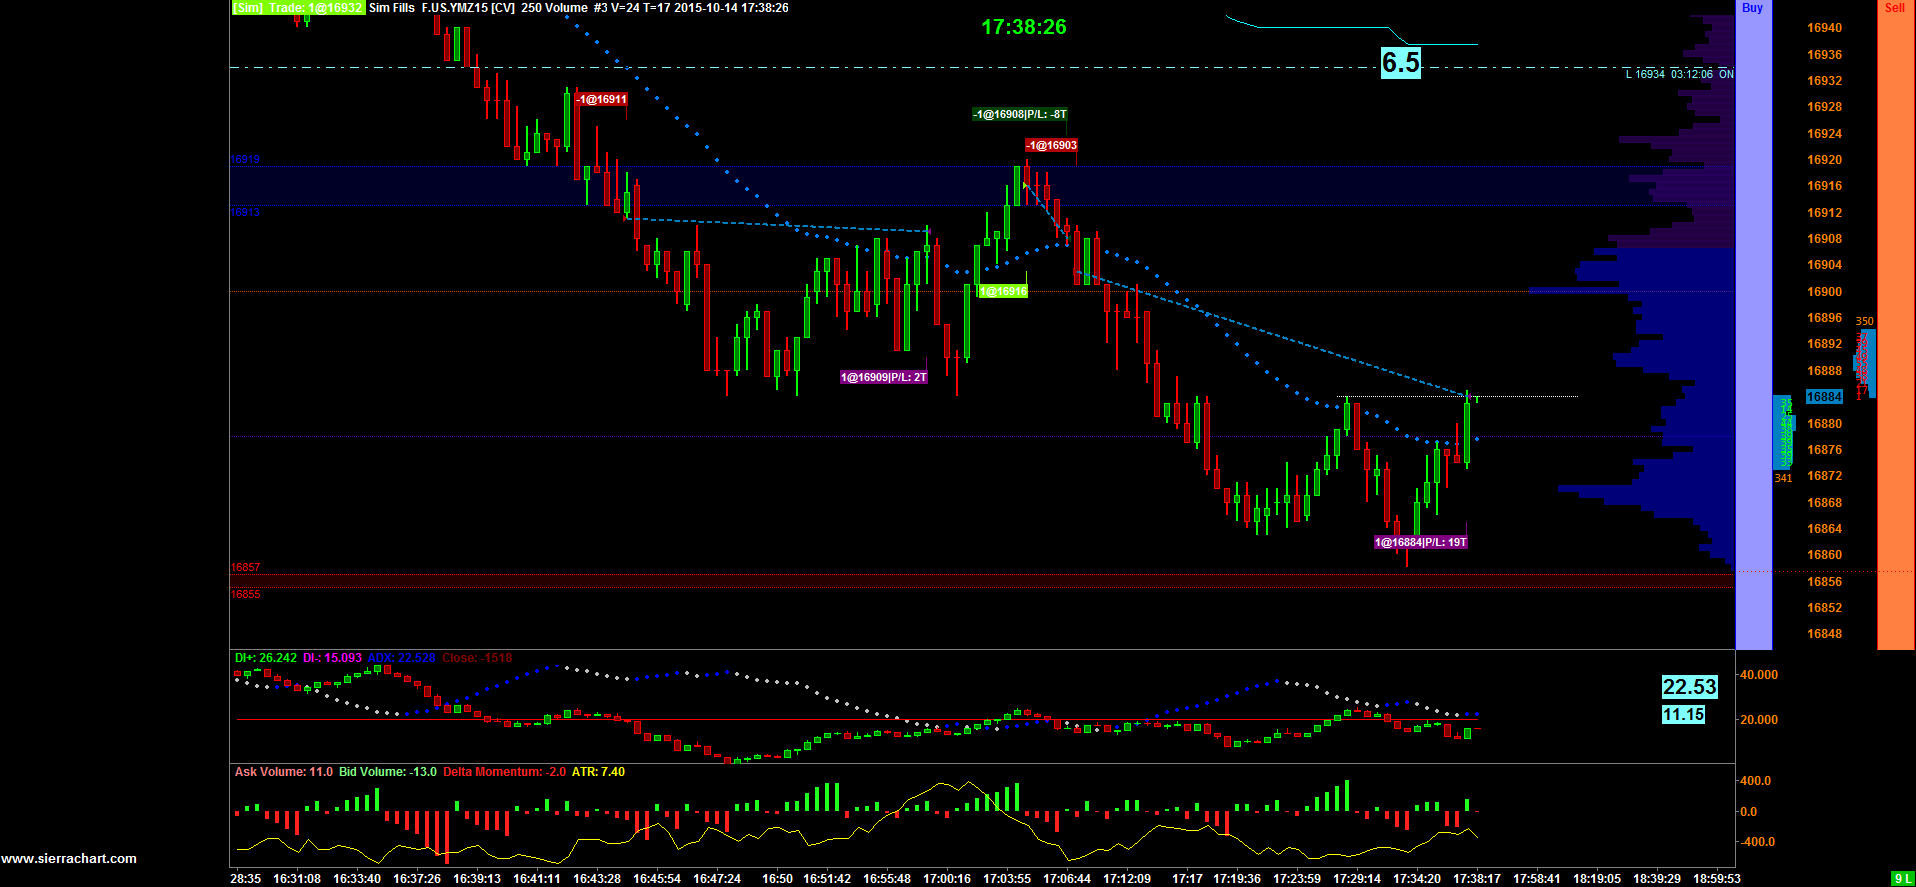
Task: Click price 16848 on the price scale
Action: click(x=1824, y=634)
